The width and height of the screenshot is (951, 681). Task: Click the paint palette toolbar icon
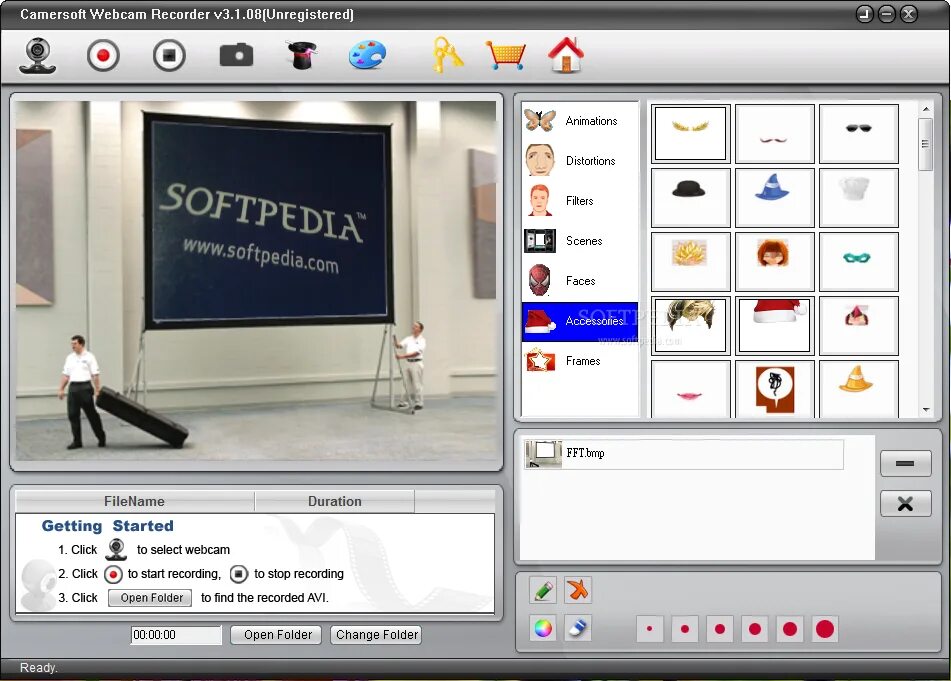(x=367, y=55)
